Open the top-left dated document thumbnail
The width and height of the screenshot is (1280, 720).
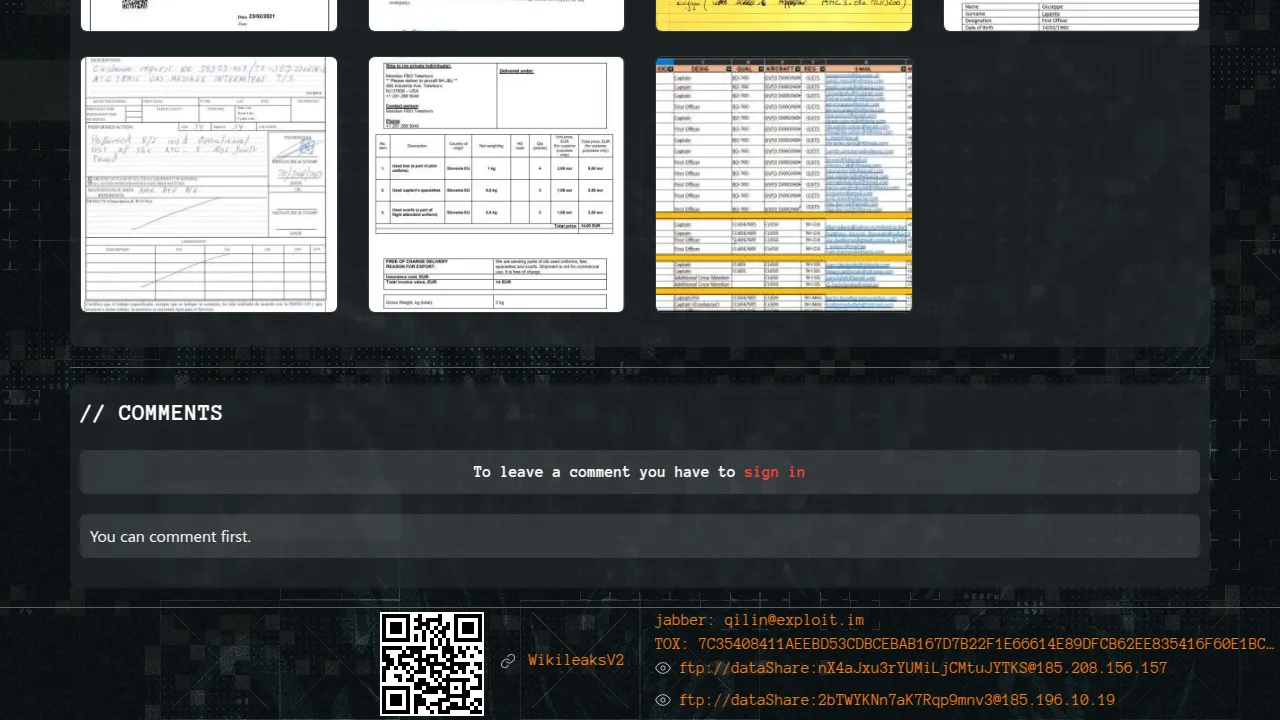(209, 14)
